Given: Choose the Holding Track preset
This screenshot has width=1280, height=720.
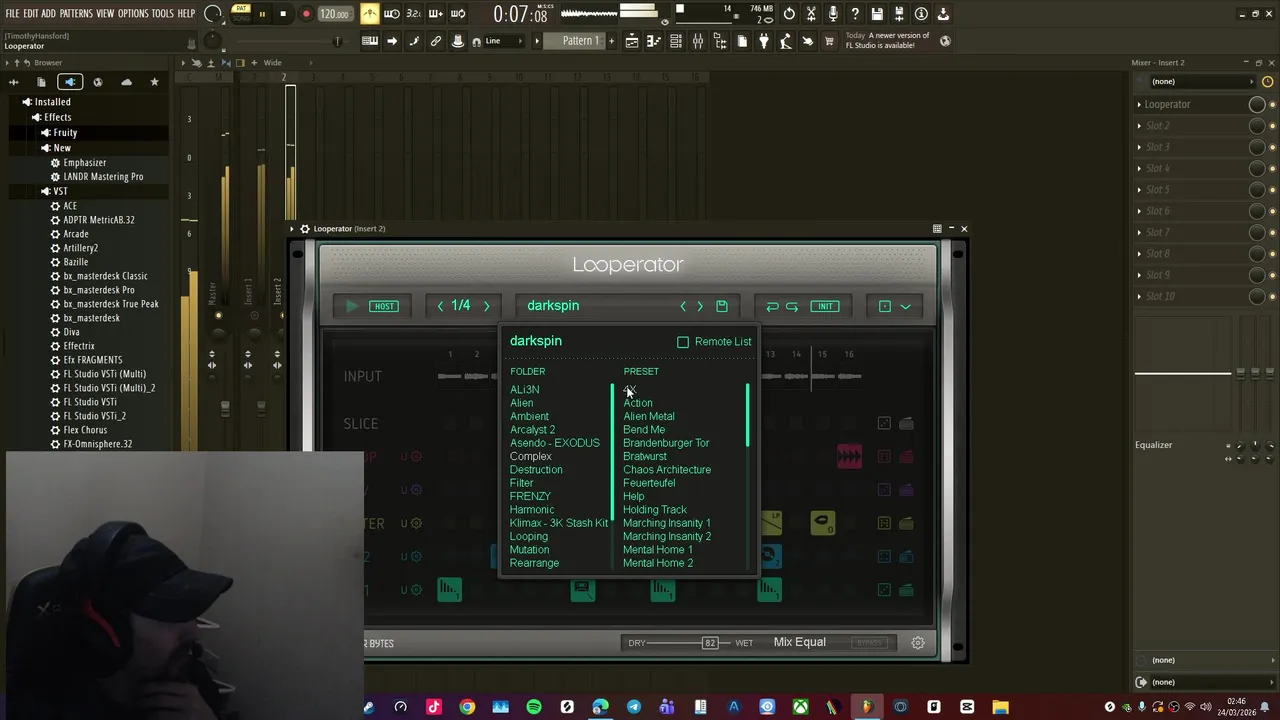Looking at the screenshot, I should click(x=655, y=509).
